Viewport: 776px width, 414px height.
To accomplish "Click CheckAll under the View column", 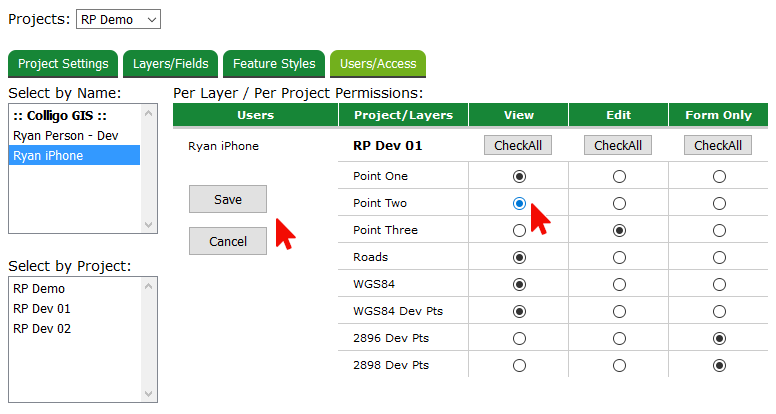I will (x=518, y=146).
